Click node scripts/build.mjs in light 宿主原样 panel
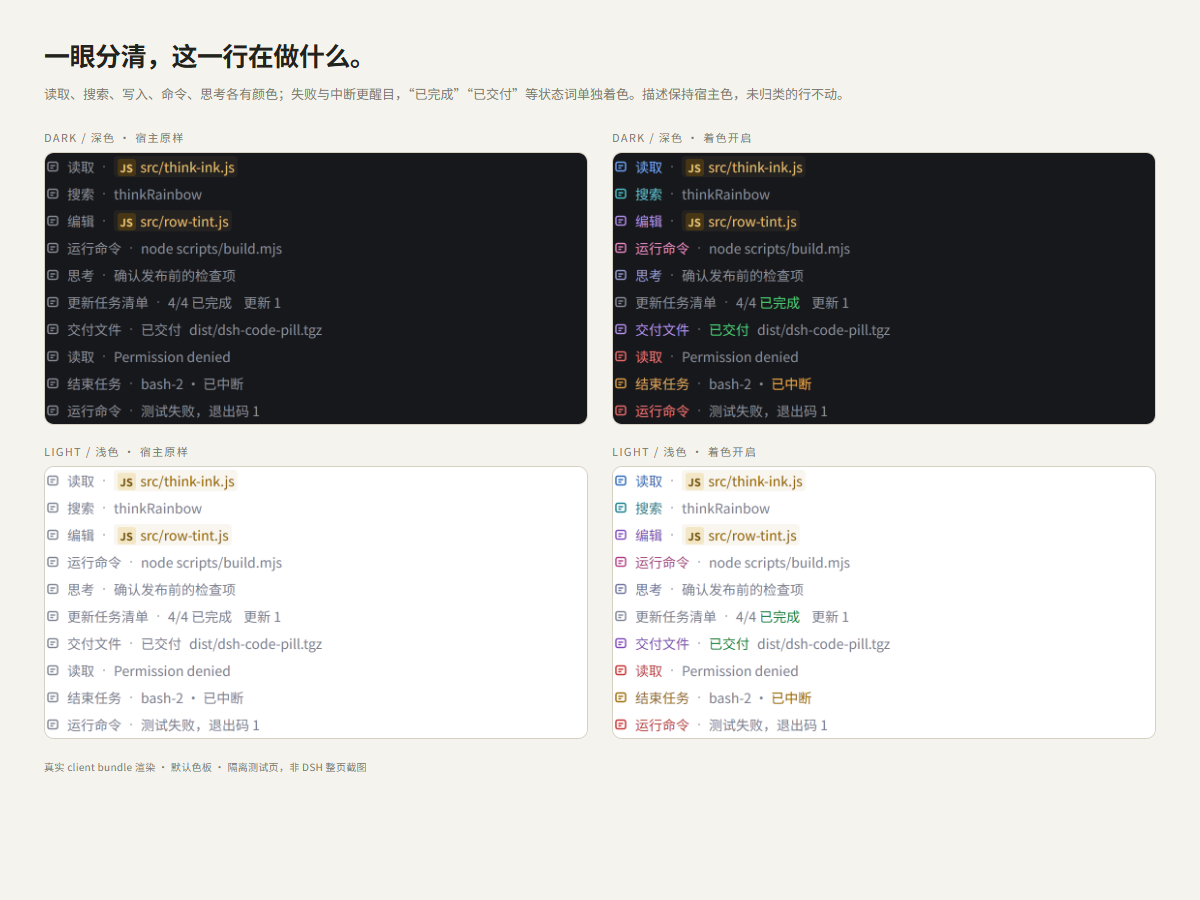The height and width of the screenshot is (900, 1200). 211,563
